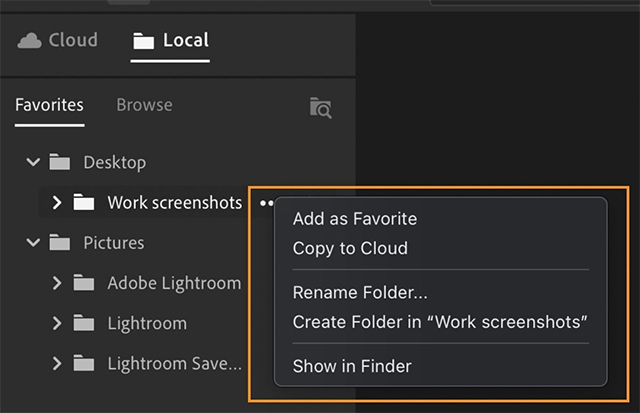The height and width of the screenshot is (413, 640).
Task: Expand the Lightroom folder
Action: (57, 323)
